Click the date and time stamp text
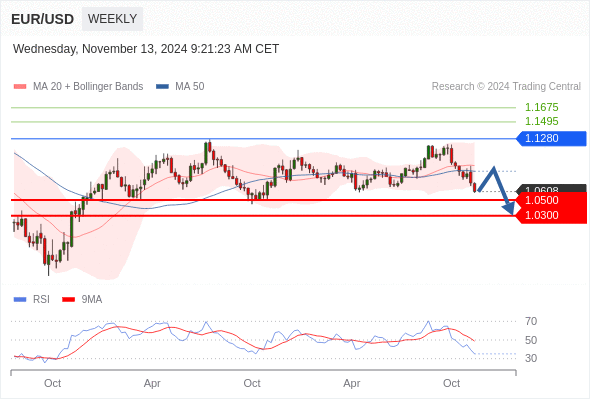 pyautogui.click(x=146, y=49)
